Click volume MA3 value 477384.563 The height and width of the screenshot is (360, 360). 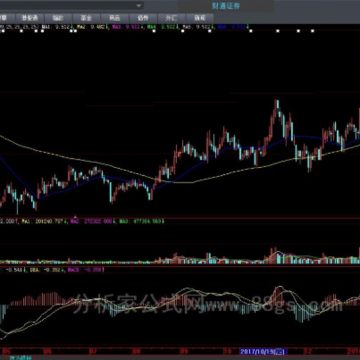[x=140, y=221]
